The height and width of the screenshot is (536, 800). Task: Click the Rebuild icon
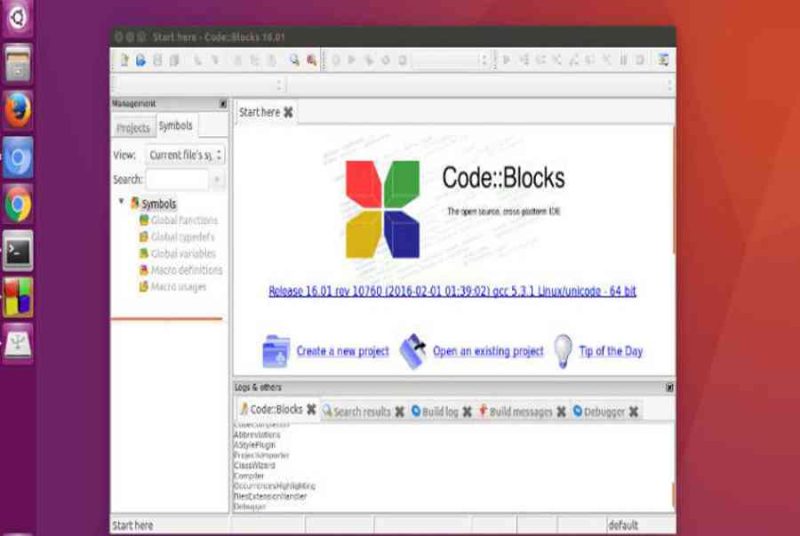pyautogui.click(x=386, y=60)
